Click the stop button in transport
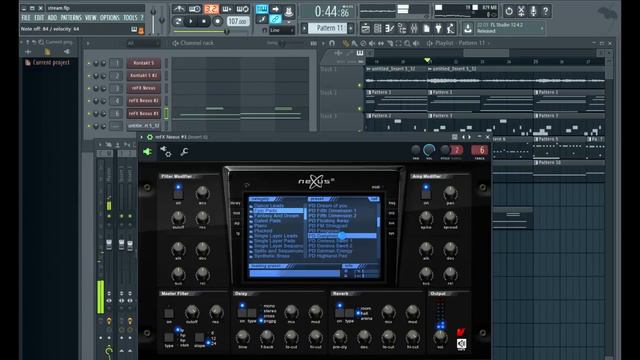Image resolution: width=640 pixels, height=360 pixels. pyautogui.click(x=204, y=21)
